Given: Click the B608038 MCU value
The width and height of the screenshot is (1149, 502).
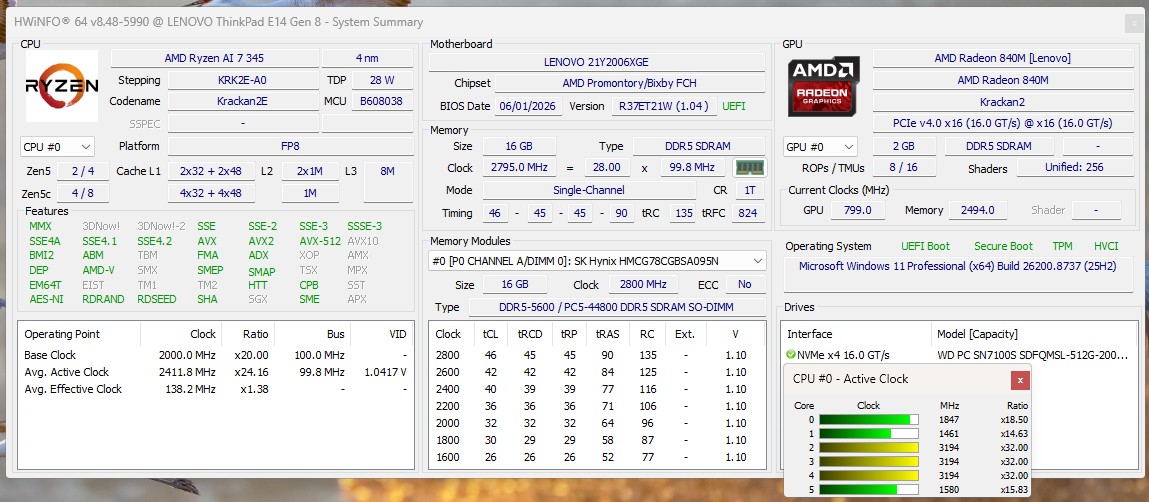Looking at the screenshot, I should 383,101.
